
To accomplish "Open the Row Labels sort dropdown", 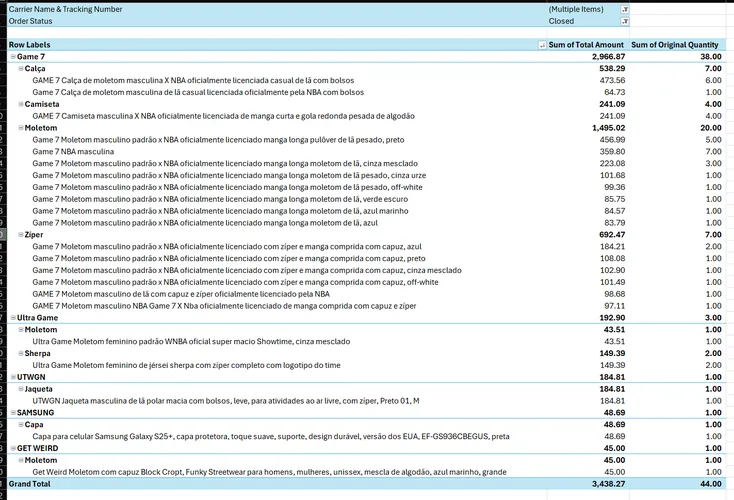I will tap(542, 45).
